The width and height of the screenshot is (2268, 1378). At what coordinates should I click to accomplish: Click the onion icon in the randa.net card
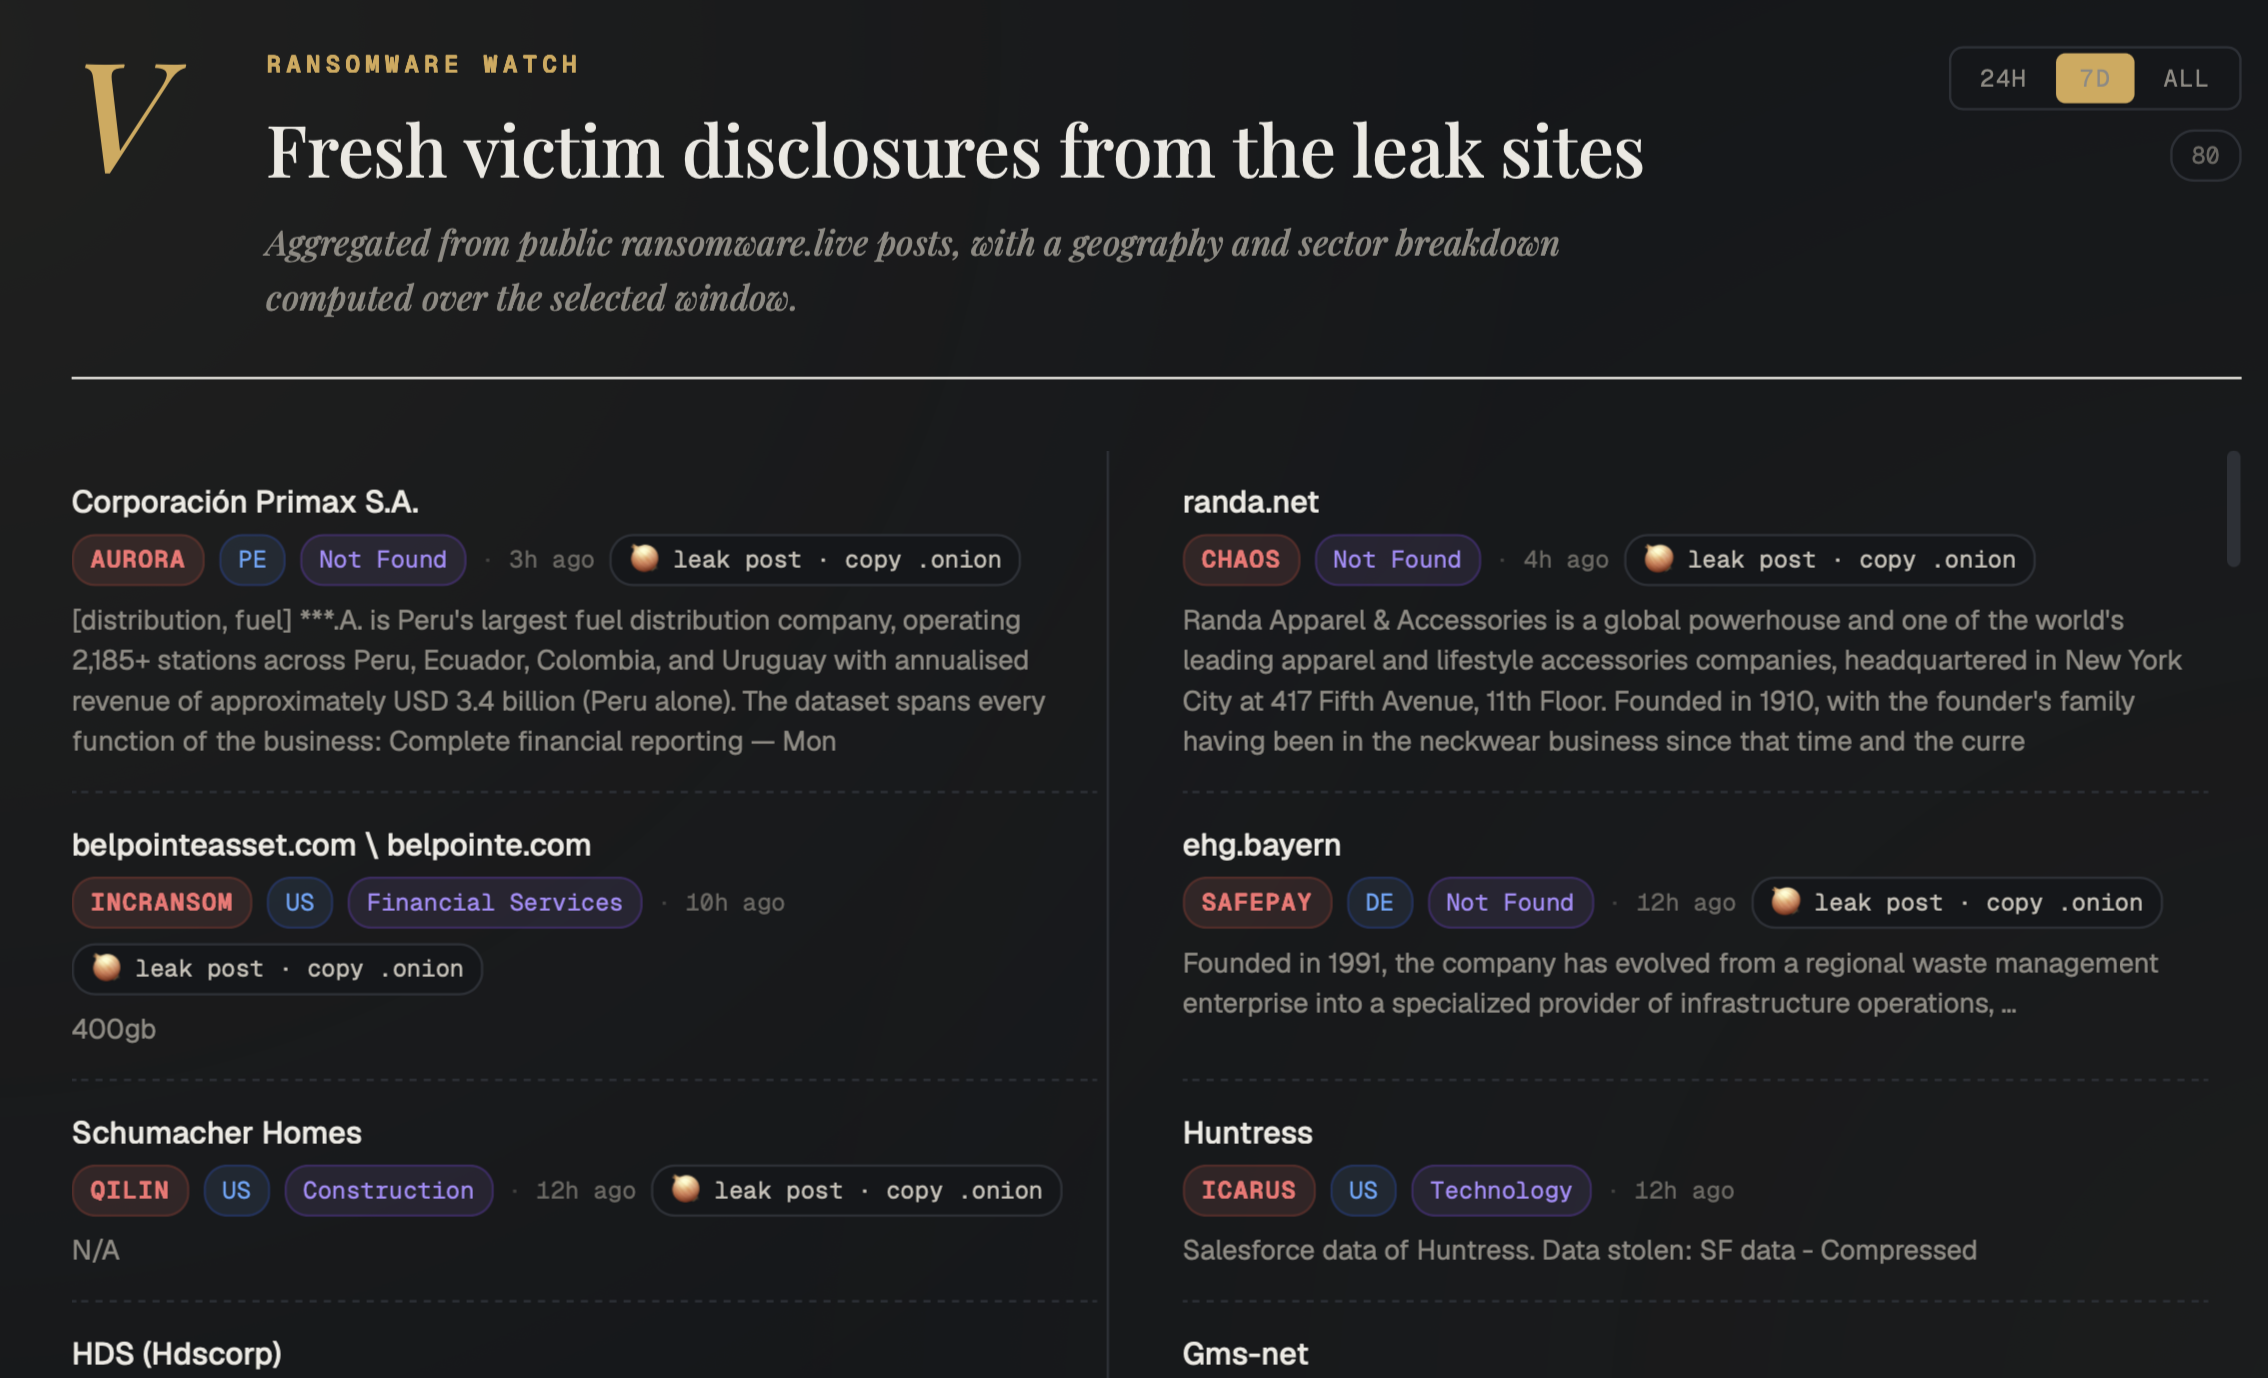point(1659,558)
